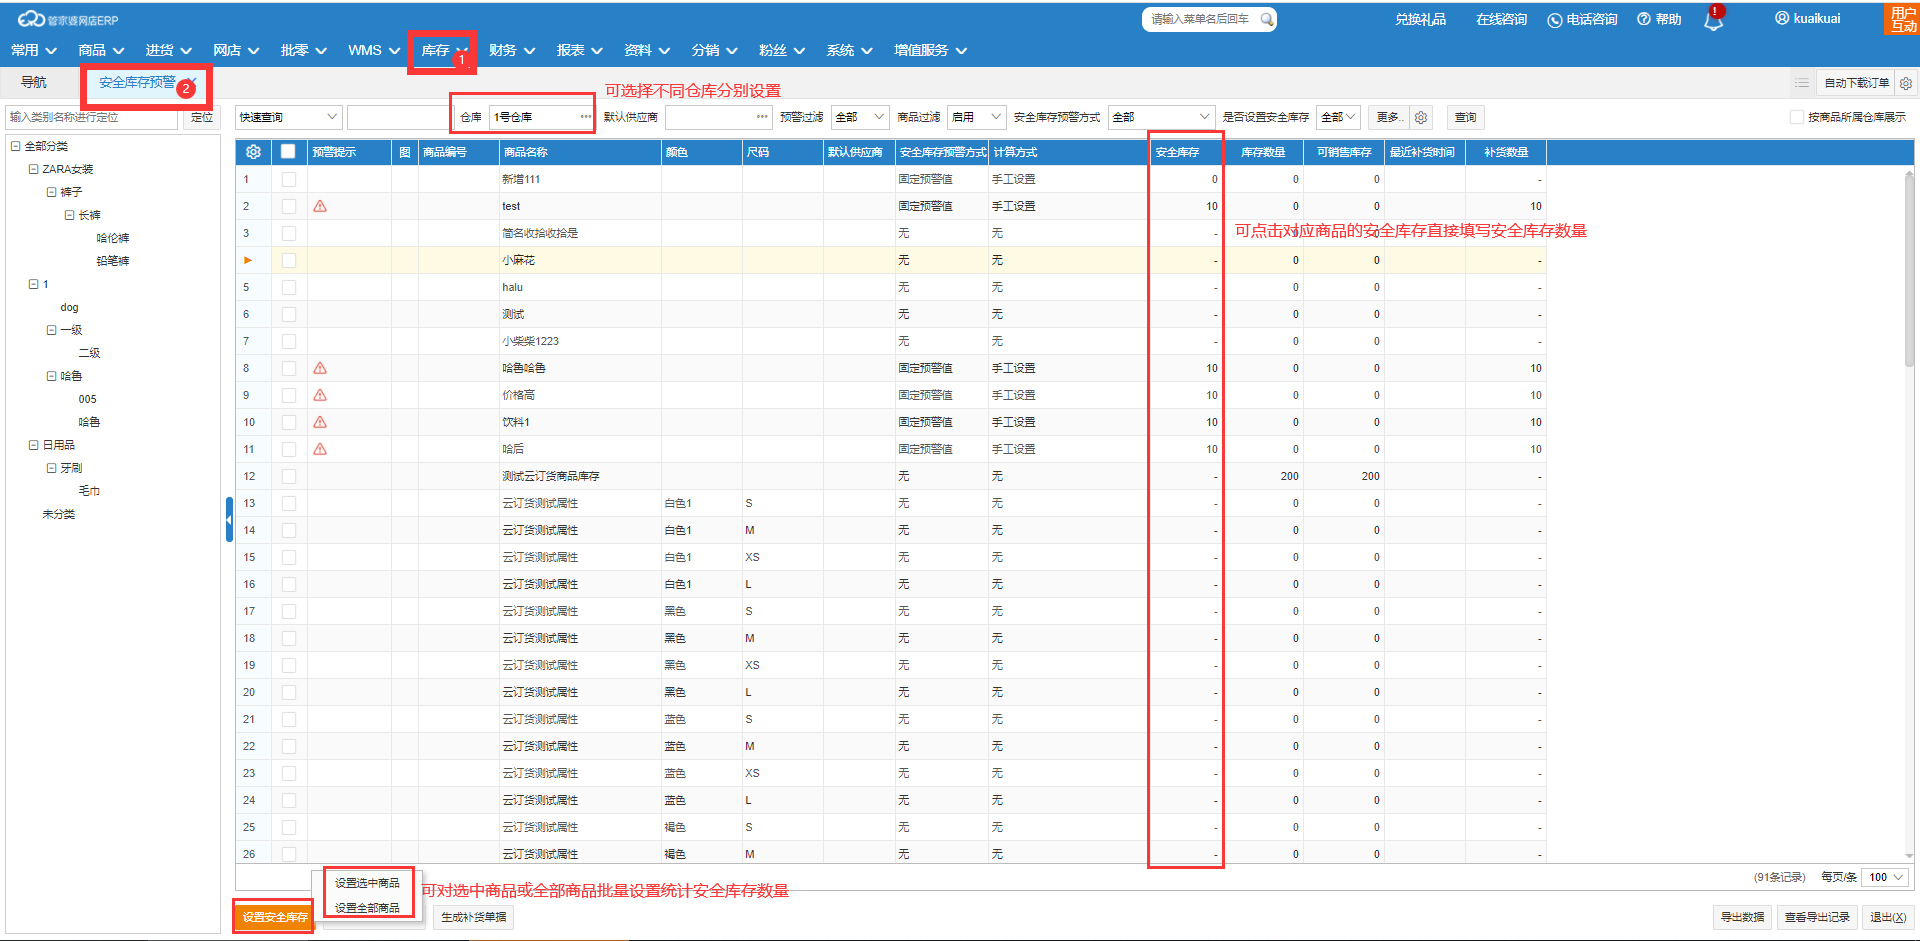This screenshot has height=941, width=1920.
Task: Click the warning icon on 哈鱼哈鱼 row
Action: click(320, 368)
